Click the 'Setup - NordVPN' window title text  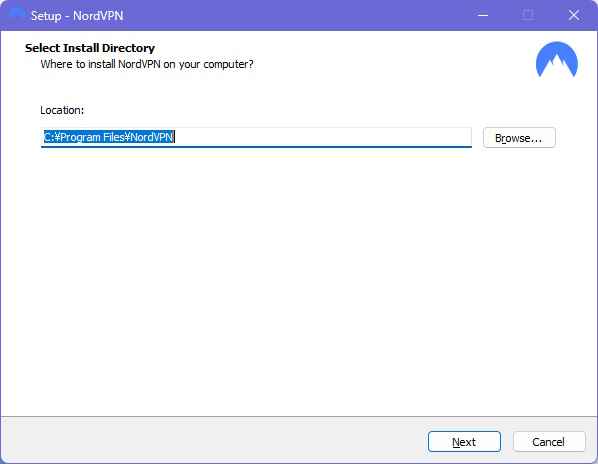(77, 16)
